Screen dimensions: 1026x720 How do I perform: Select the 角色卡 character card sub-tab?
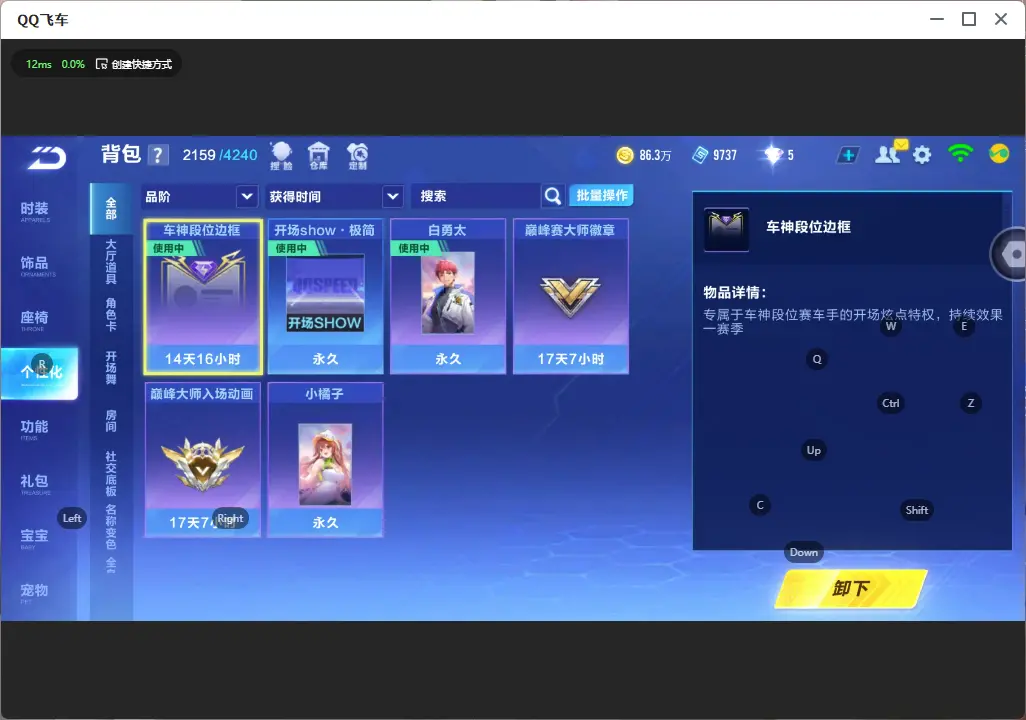tap(111, 314)
